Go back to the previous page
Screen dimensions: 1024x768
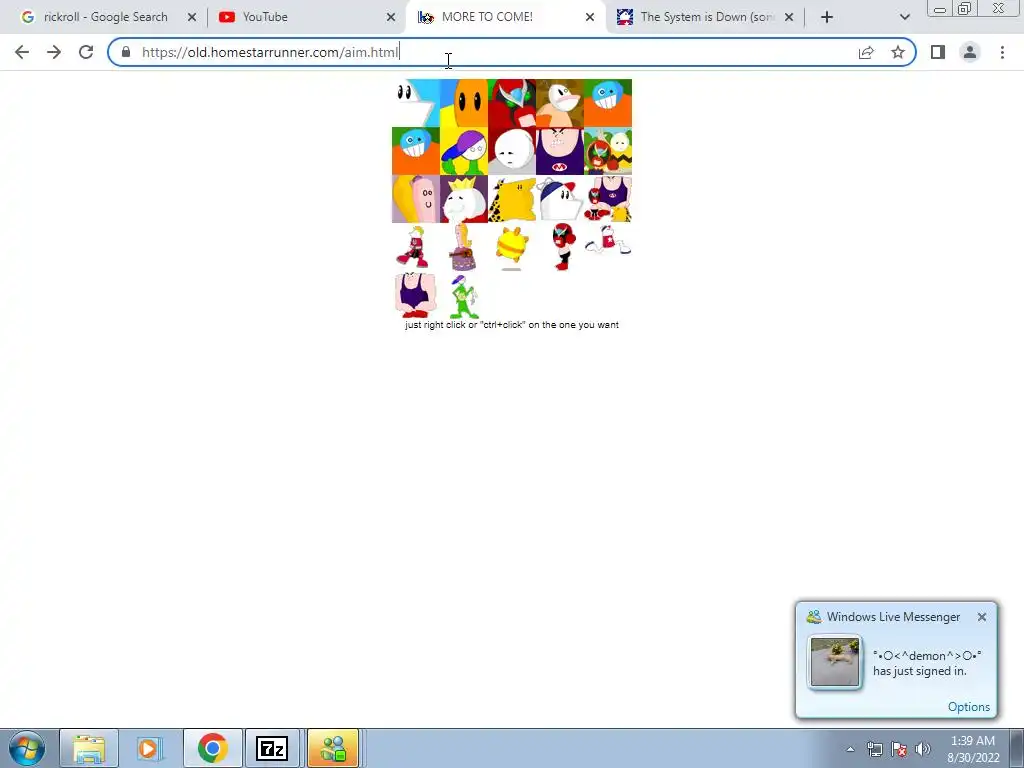coord(22,52)
